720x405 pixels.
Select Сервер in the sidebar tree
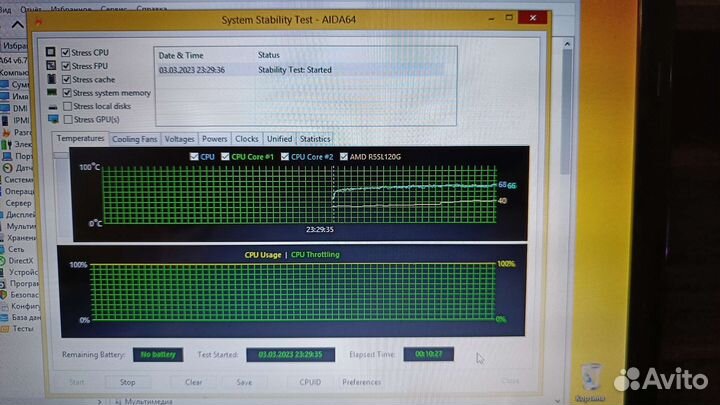click(x=18, y=203)
